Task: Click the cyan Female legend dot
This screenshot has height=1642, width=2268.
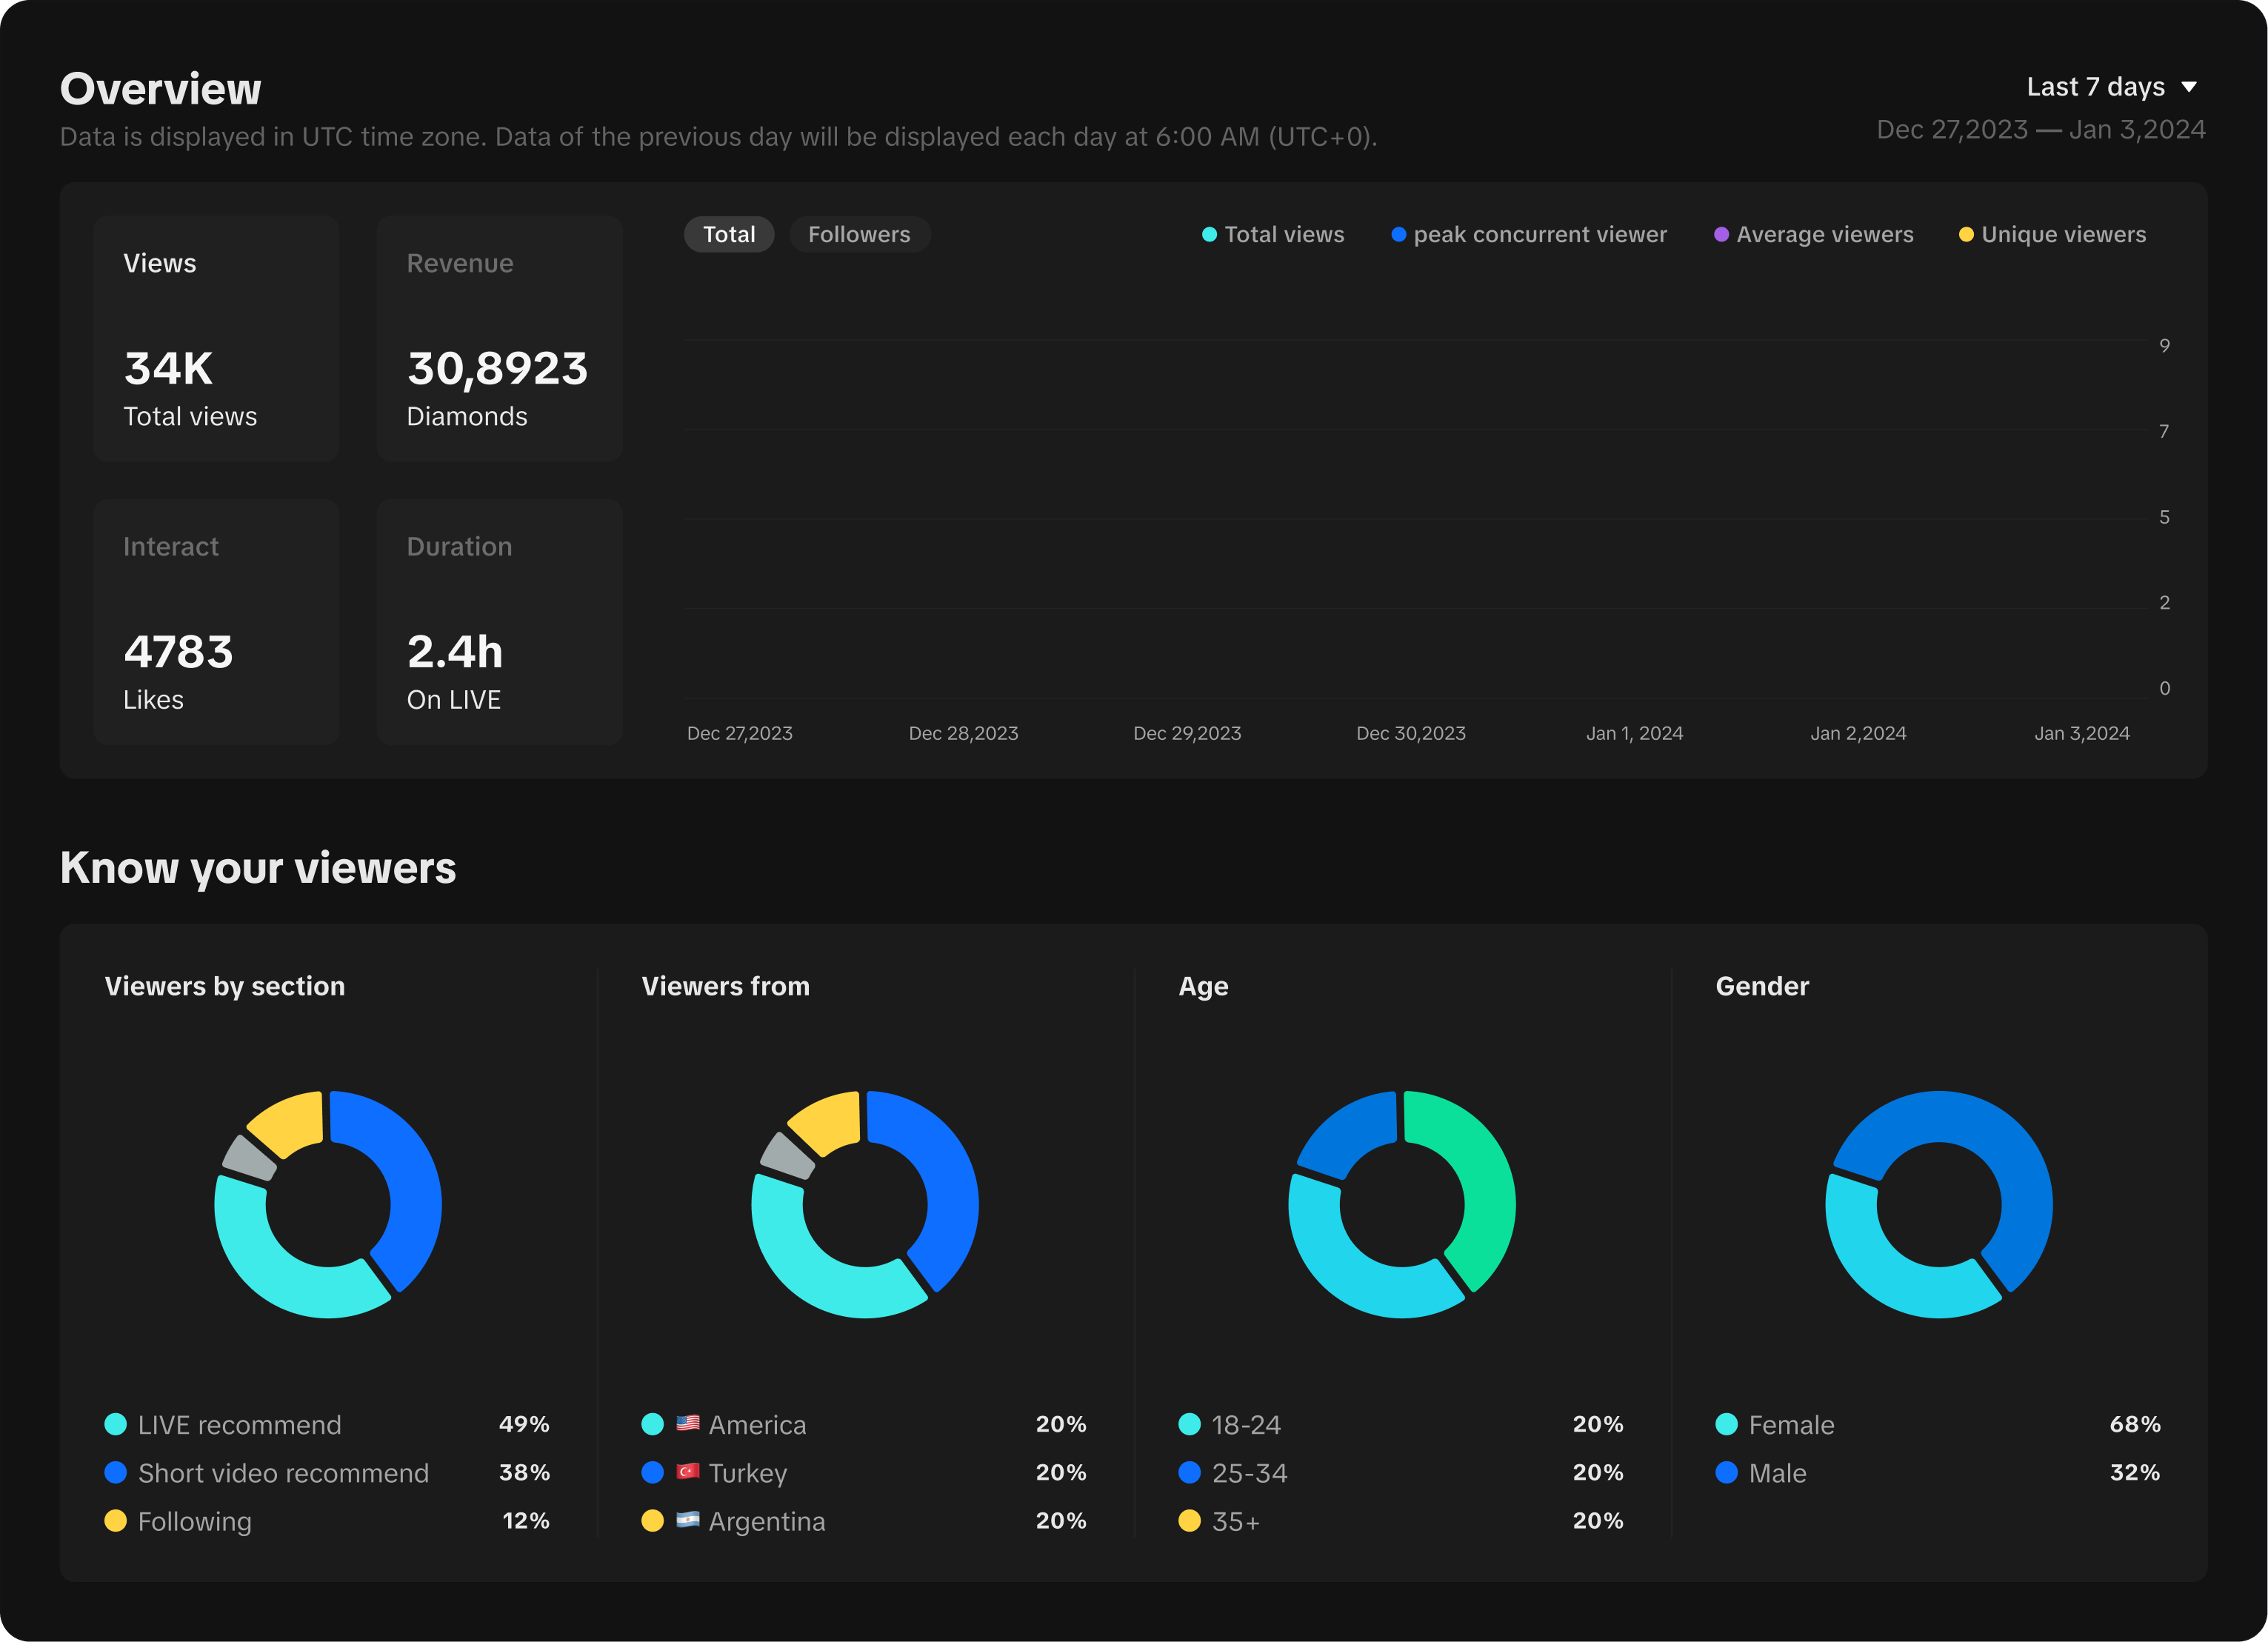Action: pyautogui.click(x=1726, y=1424)
